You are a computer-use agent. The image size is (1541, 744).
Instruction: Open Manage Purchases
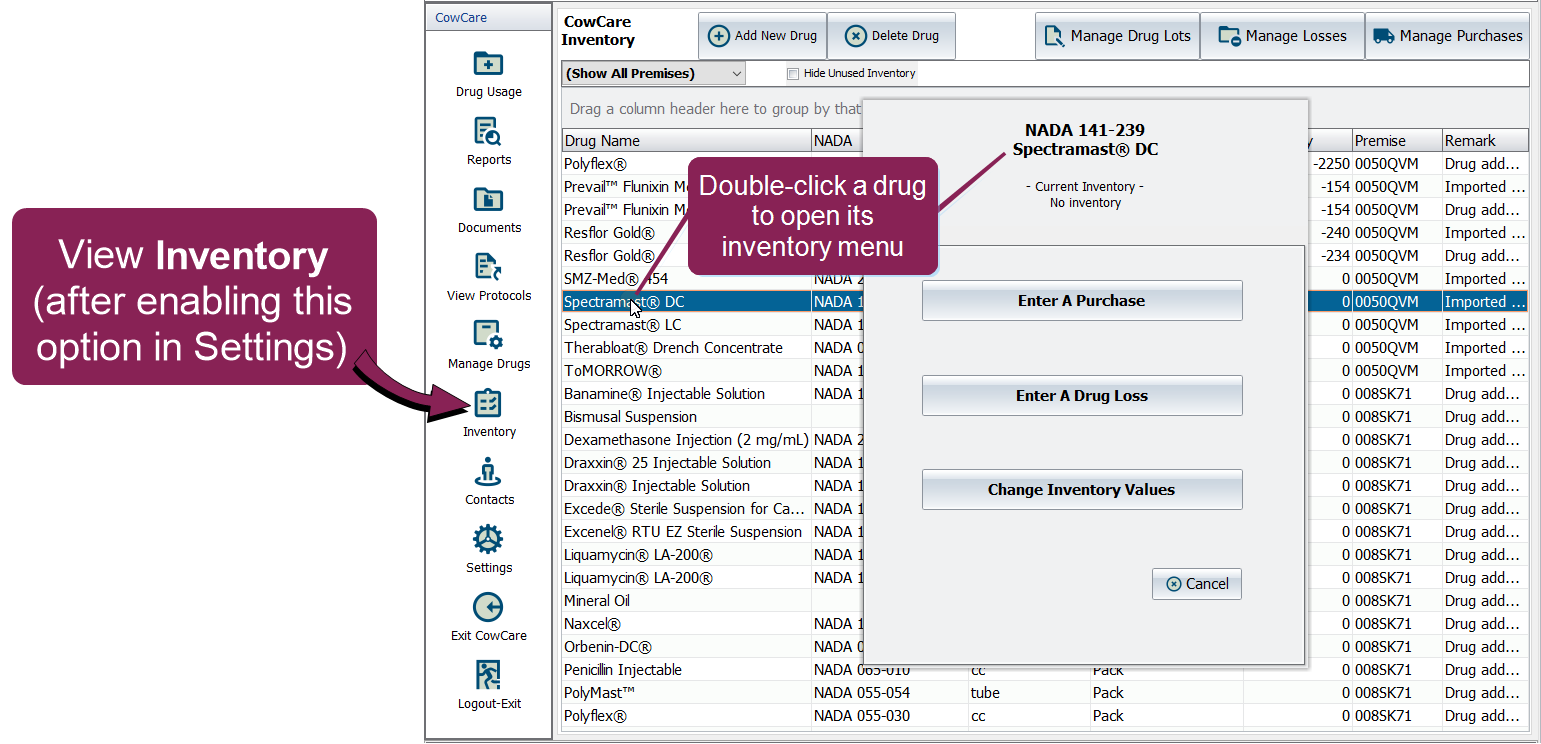click(x=1447, y=36)
